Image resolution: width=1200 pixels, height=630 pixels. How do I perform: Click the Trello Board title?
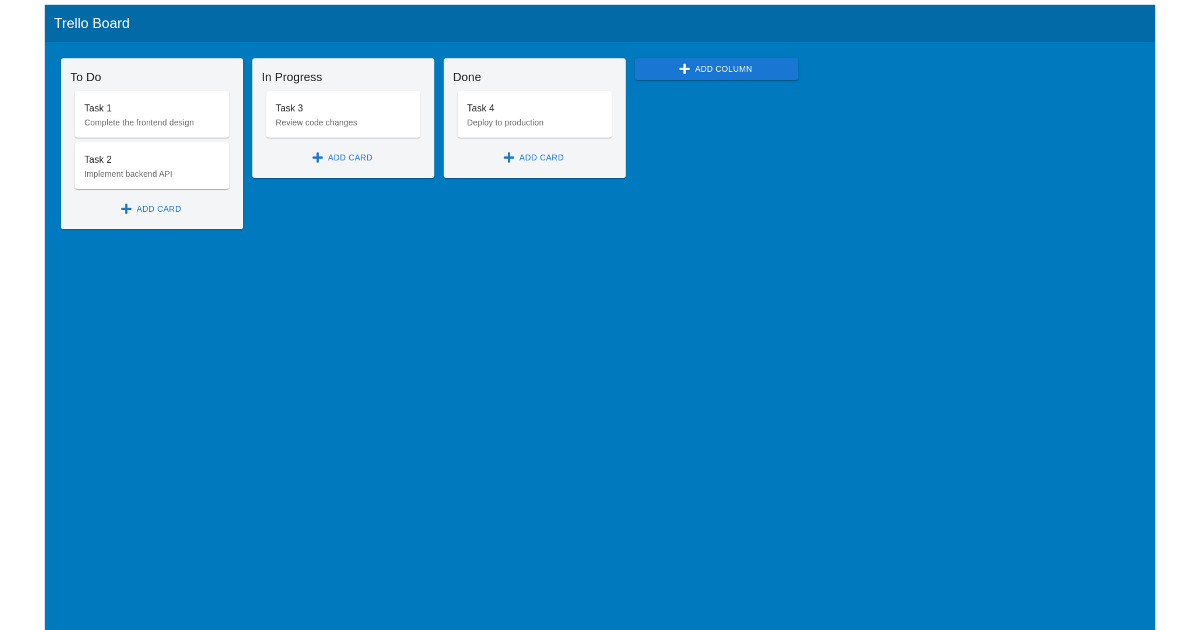92,22
